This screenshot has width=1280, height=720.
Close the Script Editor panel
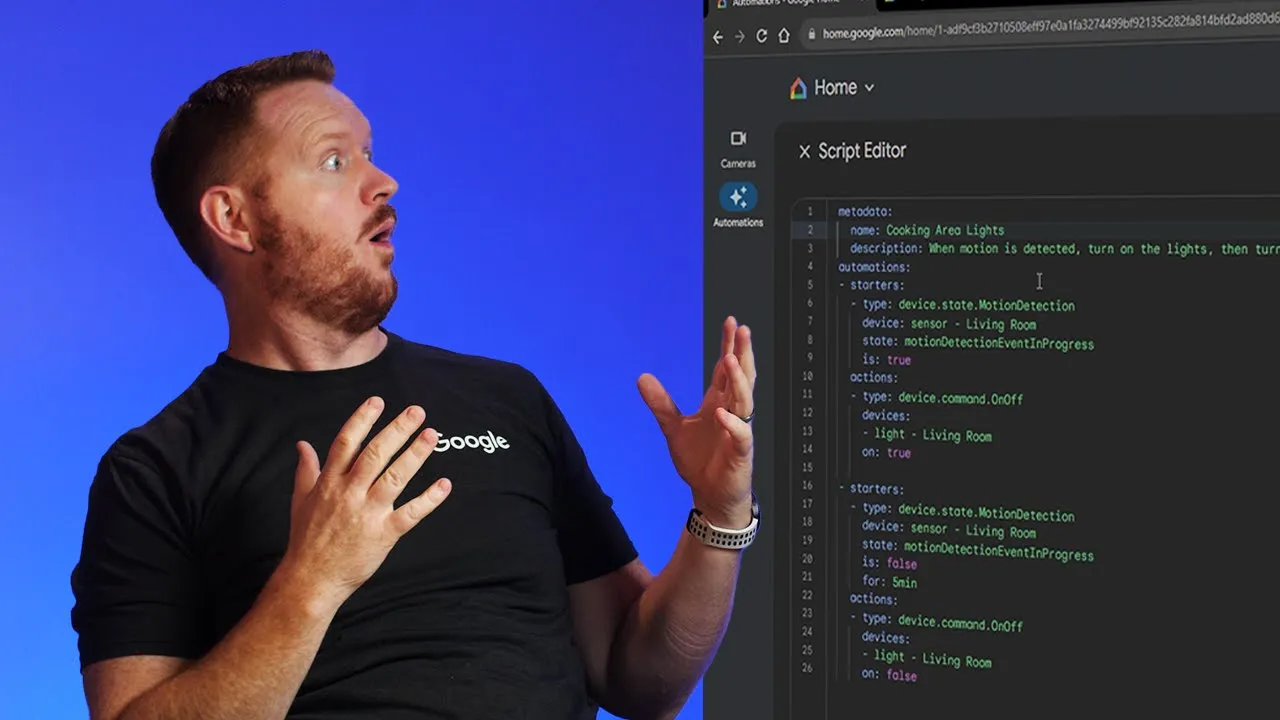click(804, 152)
